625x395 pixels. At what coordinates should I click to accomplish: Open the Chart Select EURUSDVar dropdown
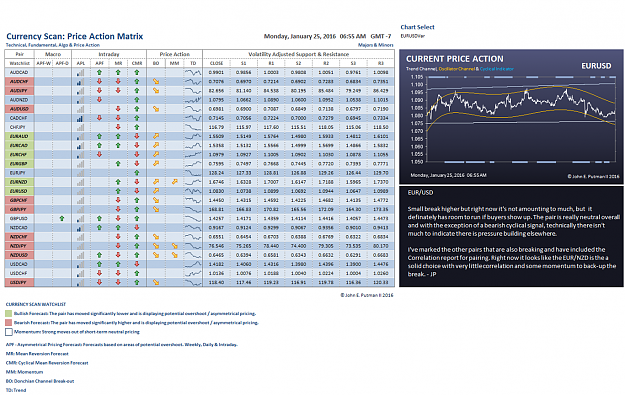(413, 36)
